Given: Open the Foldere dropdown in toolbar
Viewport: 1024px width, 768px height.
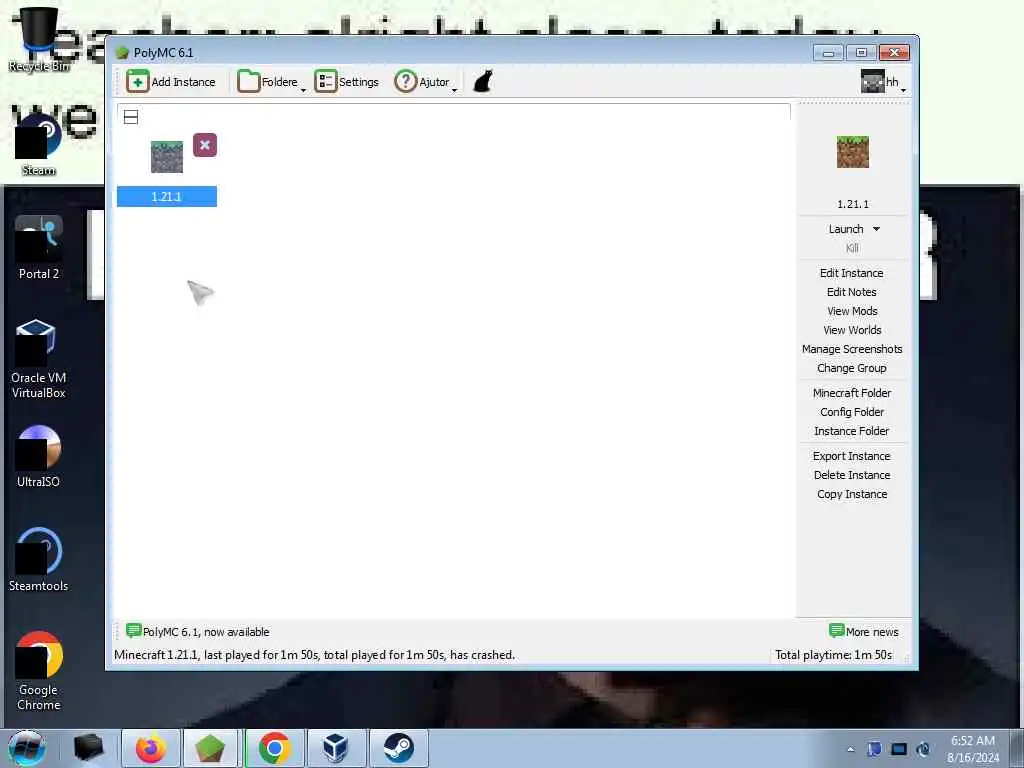Looking at the screenshot, I should coord(271,82).
